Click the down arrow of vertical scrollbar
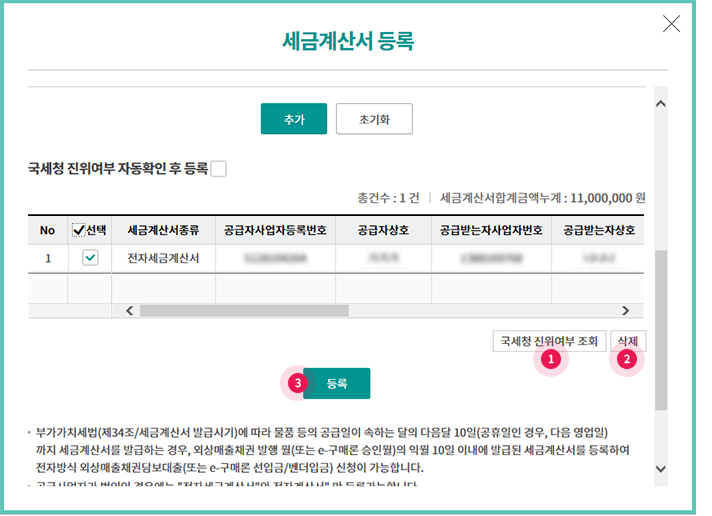Viewport: 712px width, 516px height. pos(659,468)
